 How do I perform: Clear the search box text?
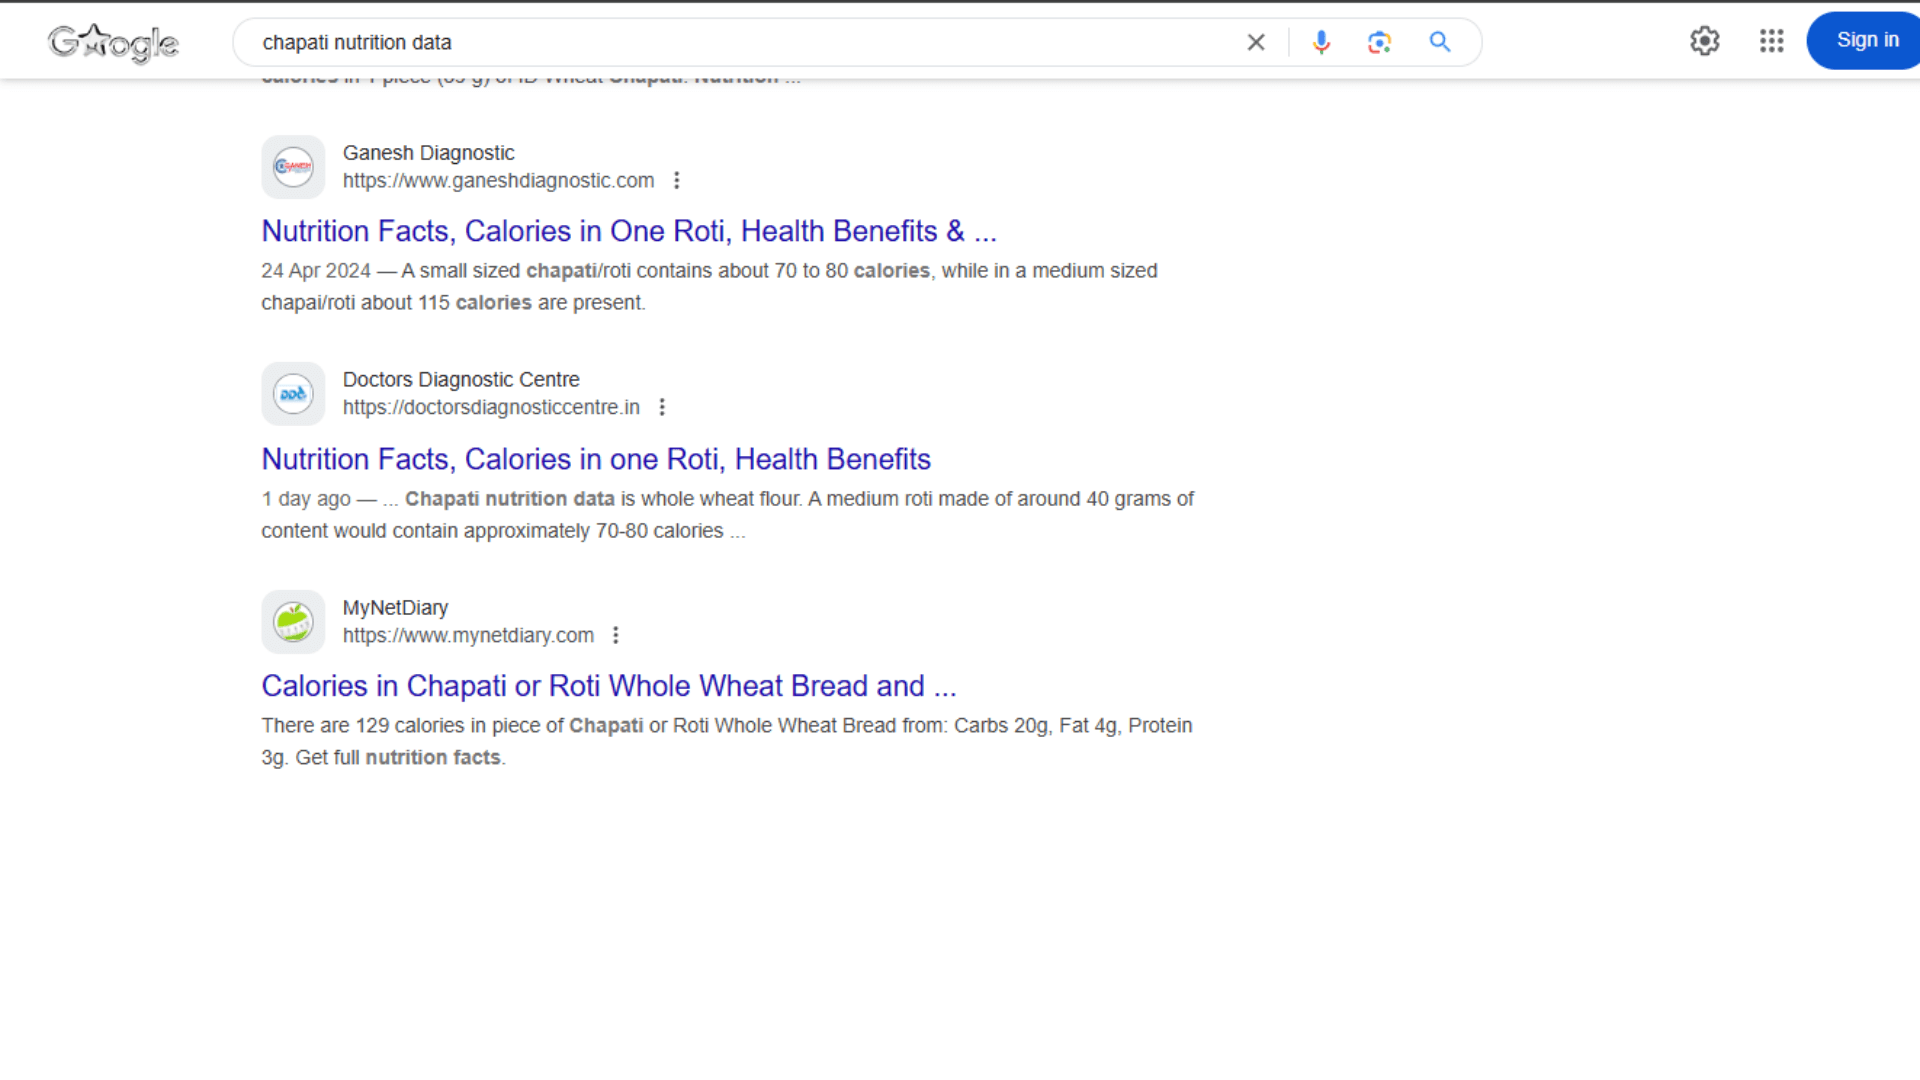[1256, 42]
